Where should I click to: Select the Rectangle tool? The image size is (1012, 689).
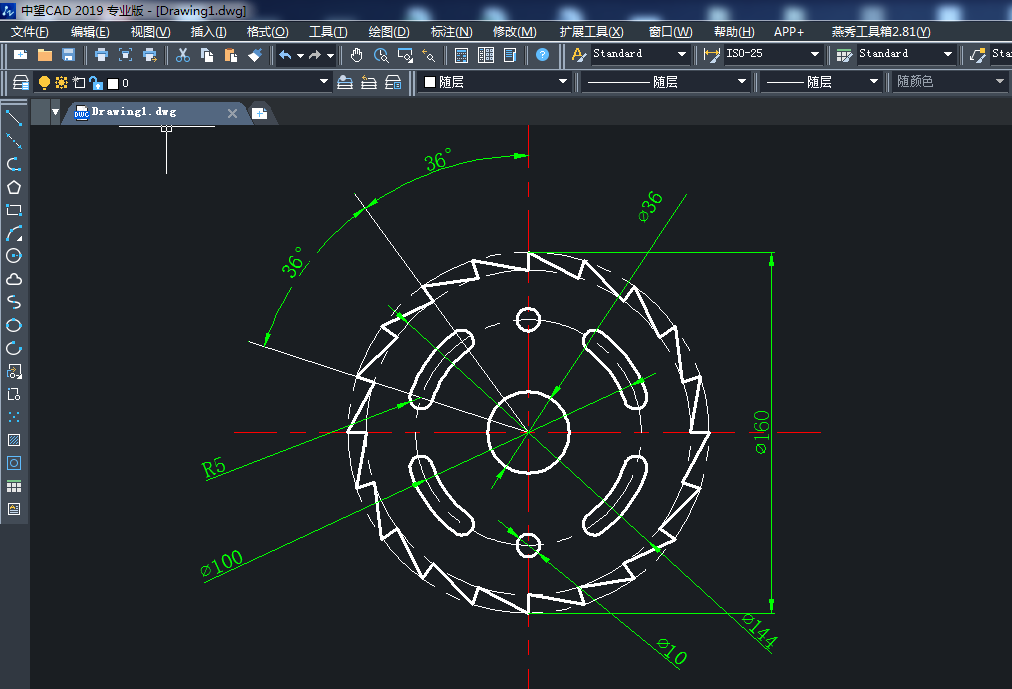[x=14, y=210]
